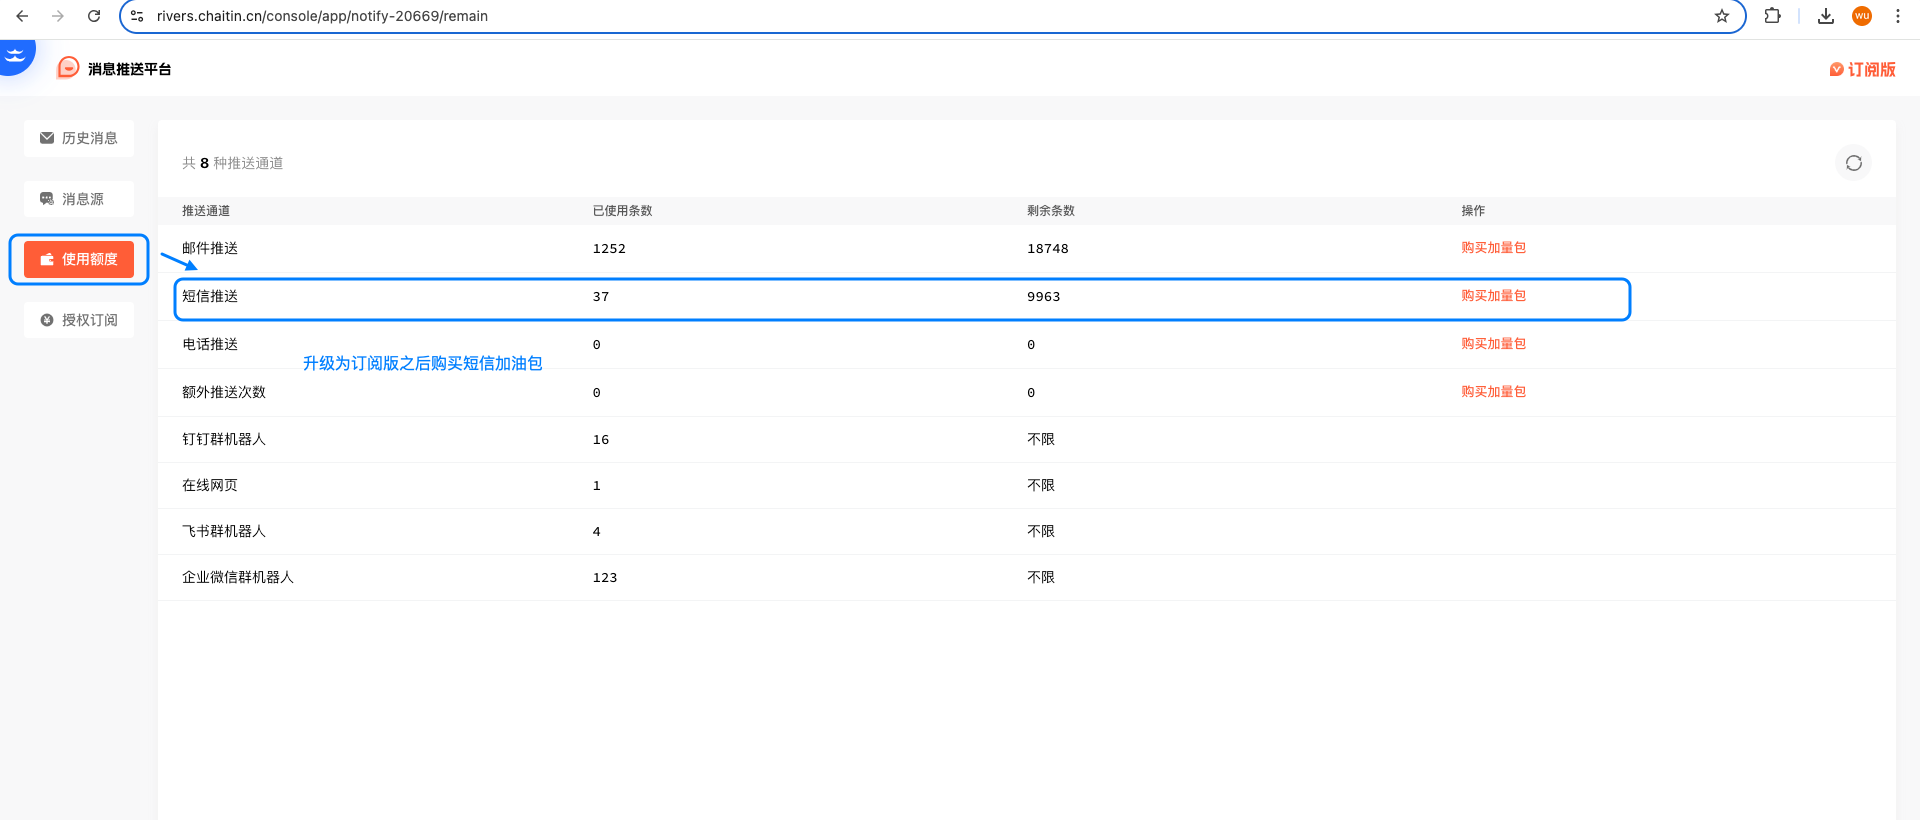Image resolution: width=1920 pixels, height=820 pixels.
Task: Click the 消息推送平台 logo icon
Action: click(68, 68)
